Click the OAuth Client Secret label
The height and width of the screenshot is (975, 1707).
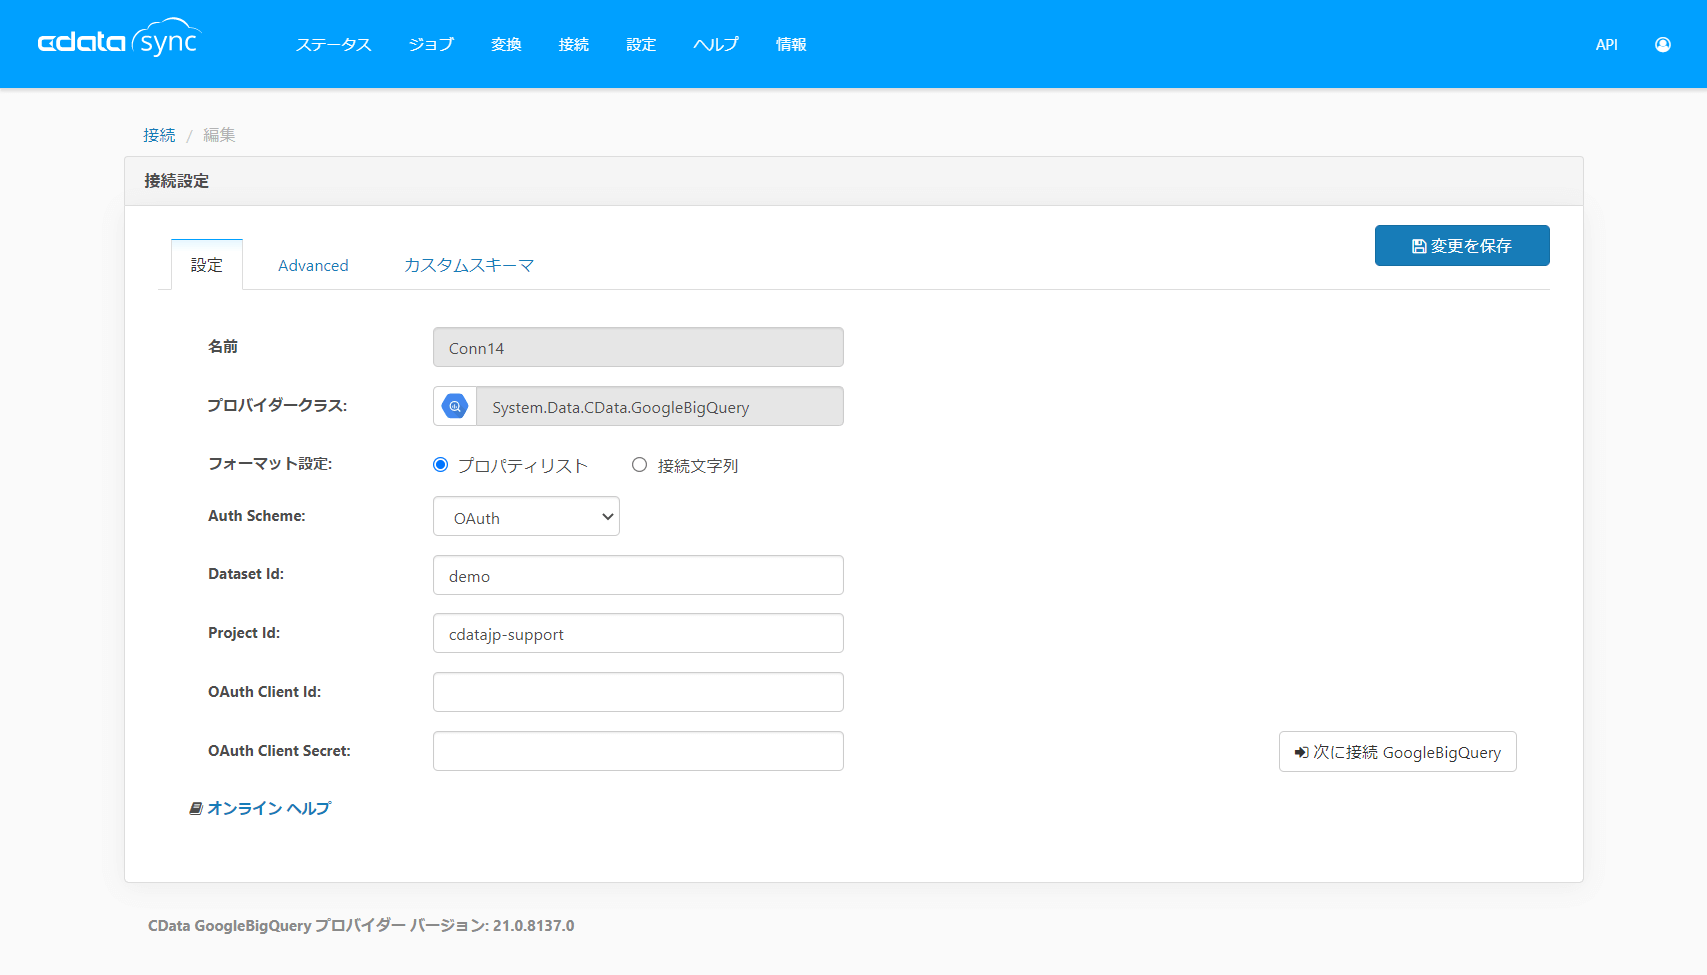[280, 751]
